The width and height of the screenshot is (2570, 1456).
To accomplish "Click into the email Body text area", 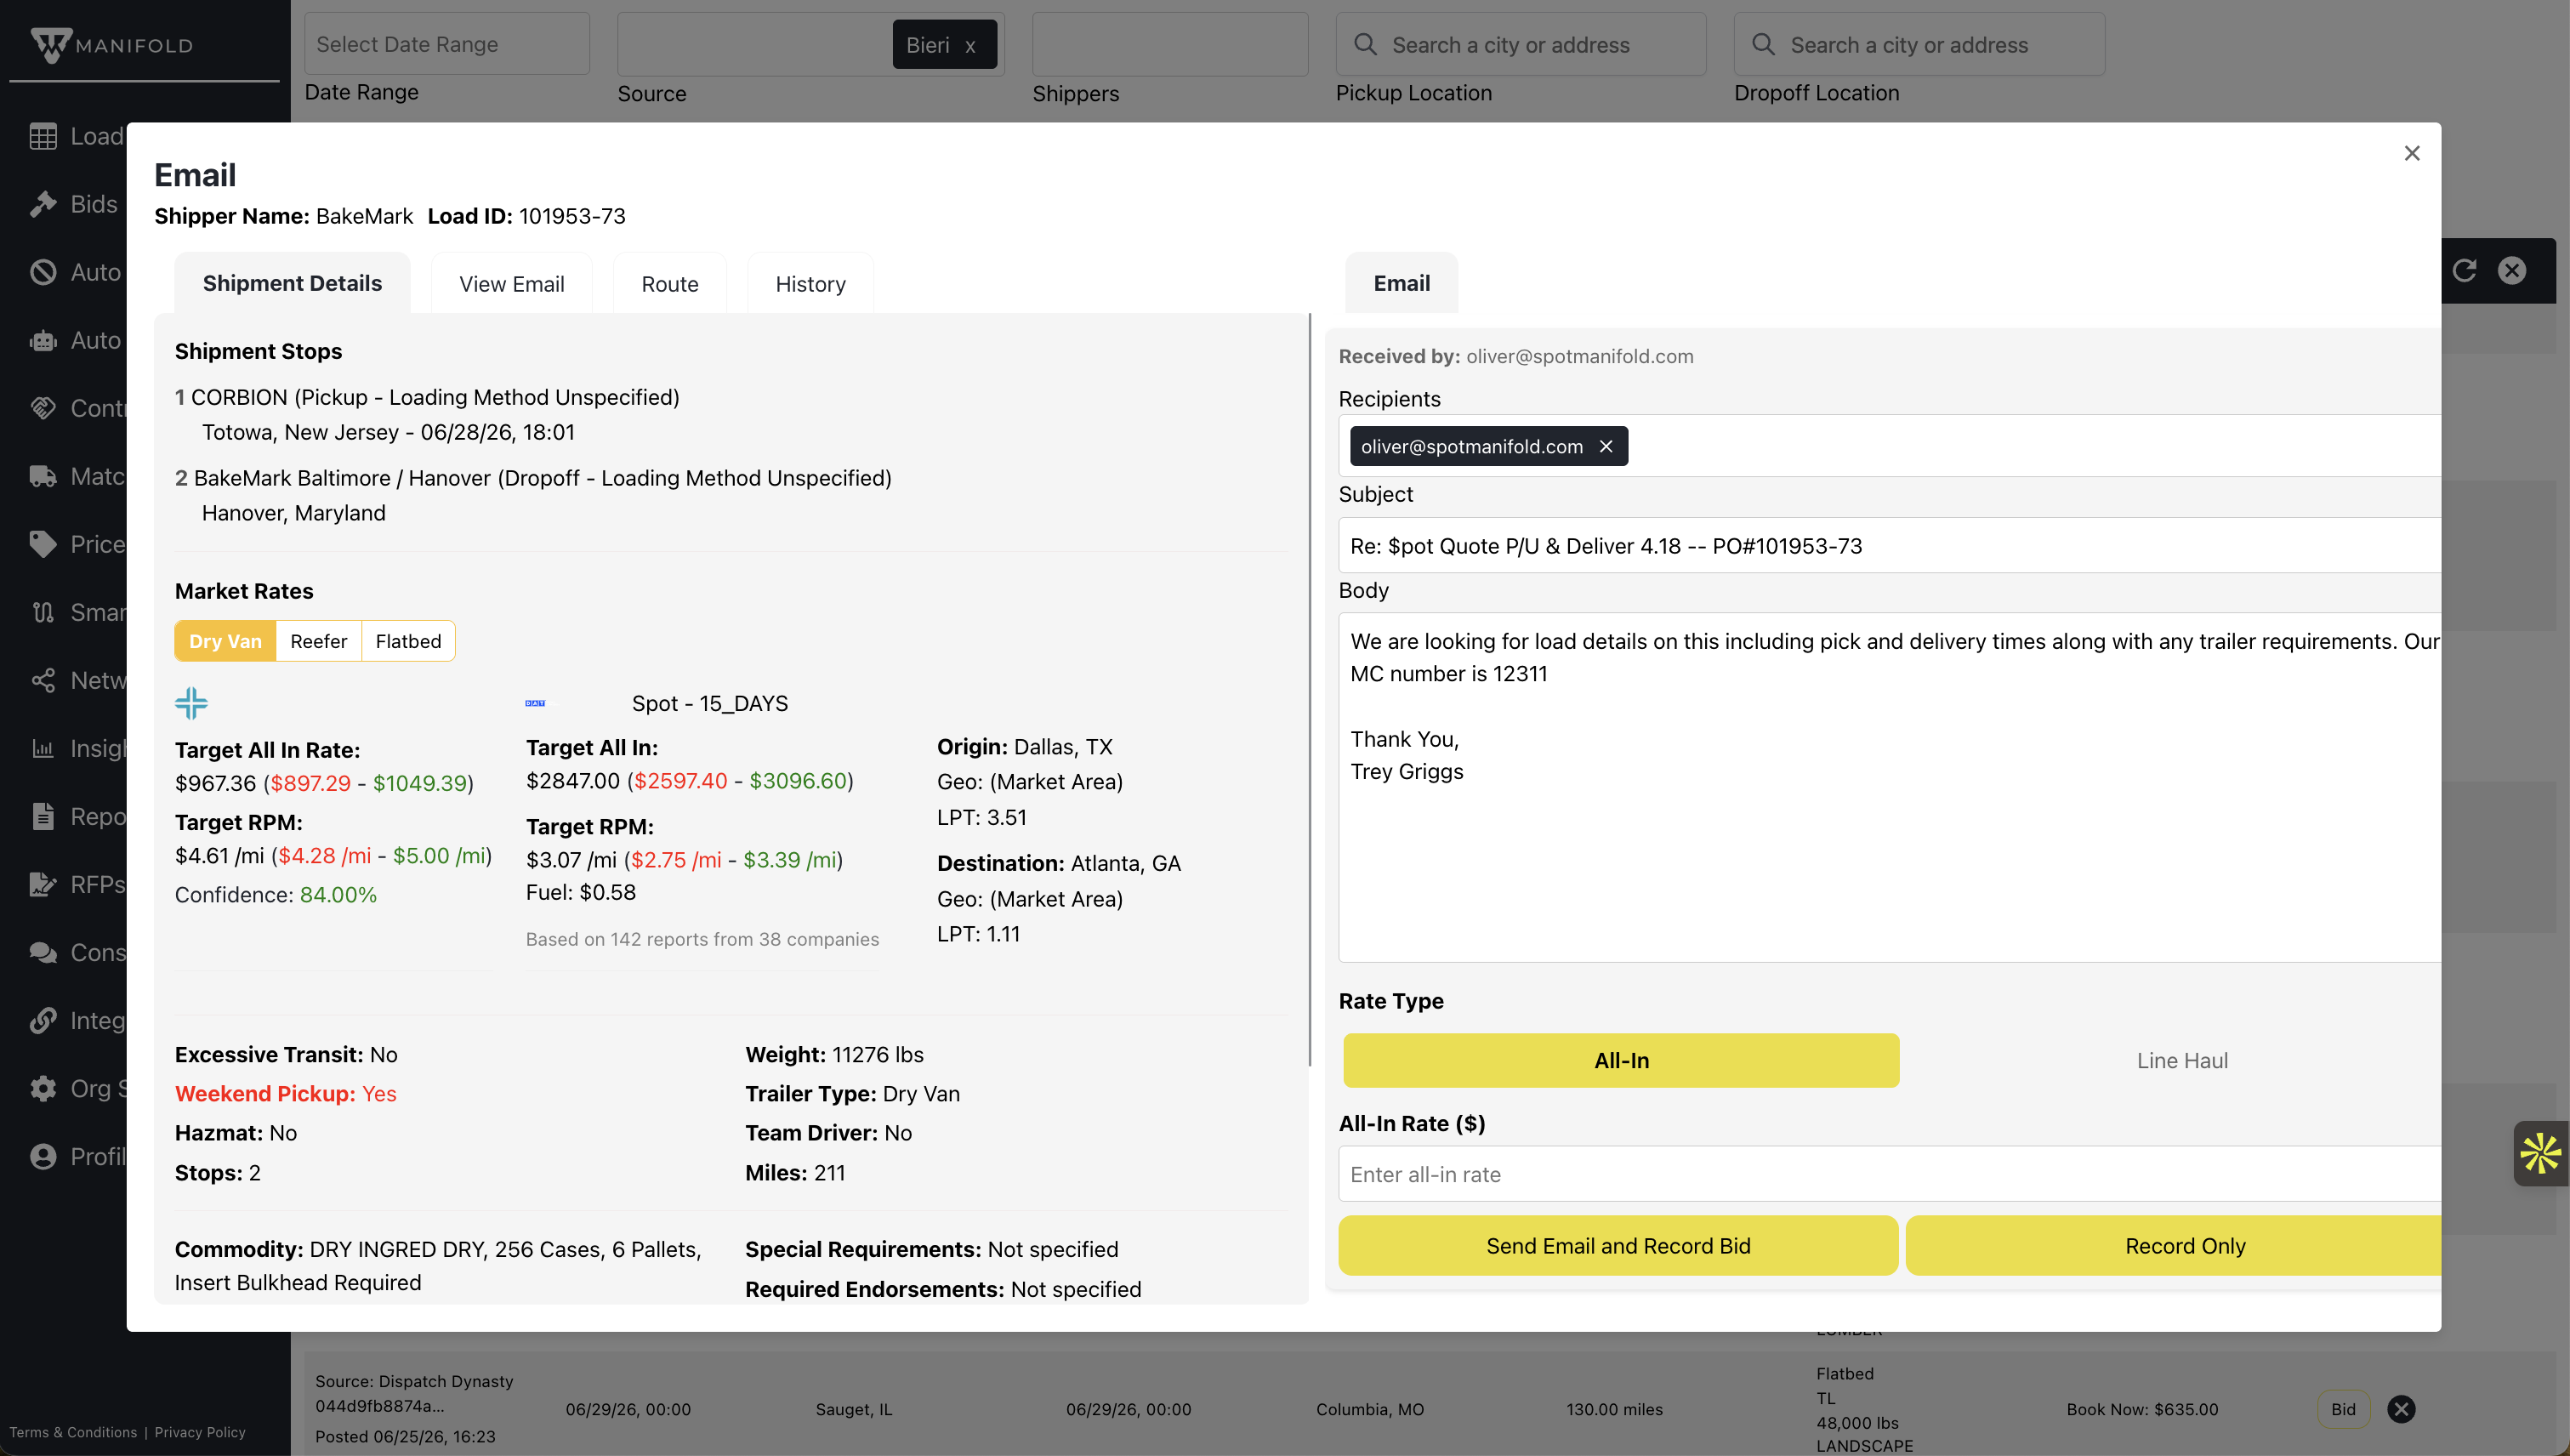I will [x=1889, y=787].
